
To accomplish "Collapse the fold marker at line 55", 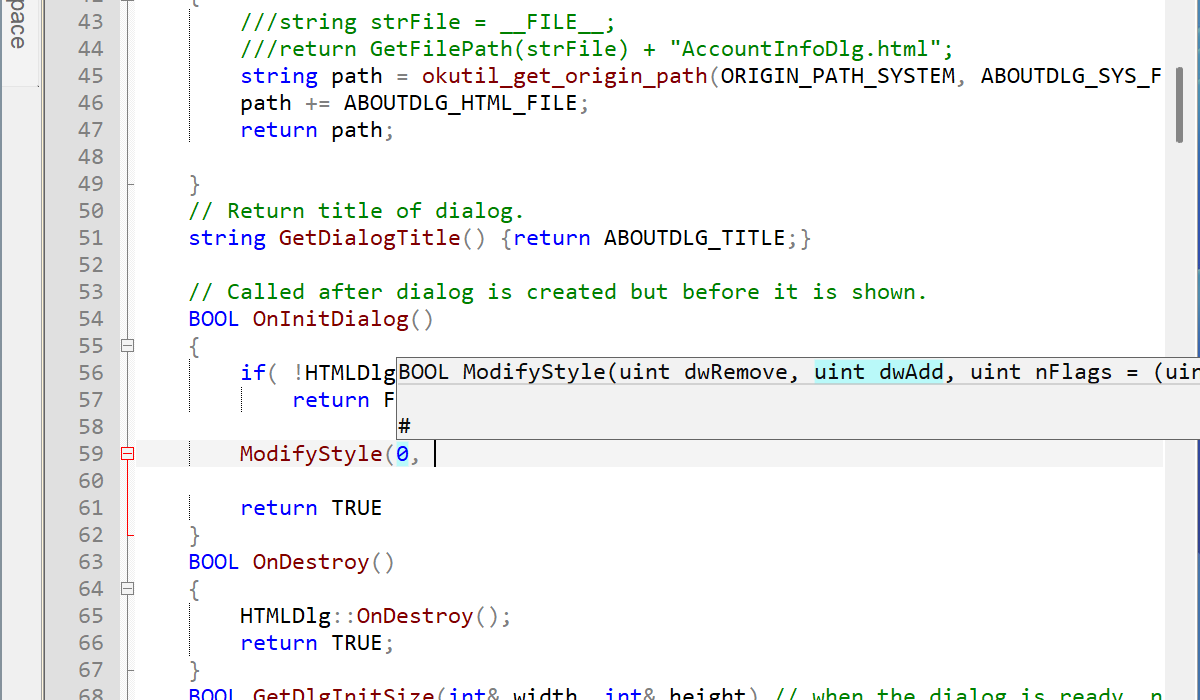I will [x=127, y=346].
